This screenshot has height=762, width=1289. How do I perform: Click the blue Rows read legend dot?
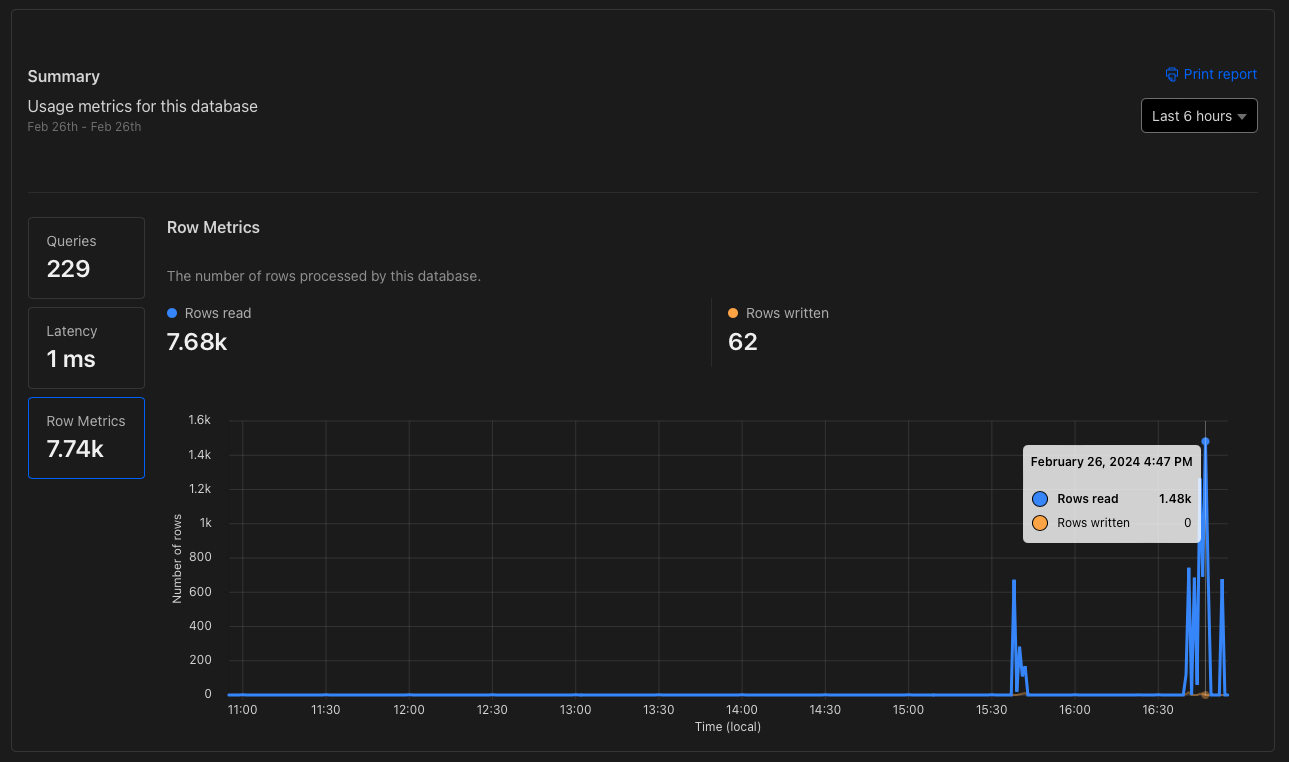tap(174, 313)
